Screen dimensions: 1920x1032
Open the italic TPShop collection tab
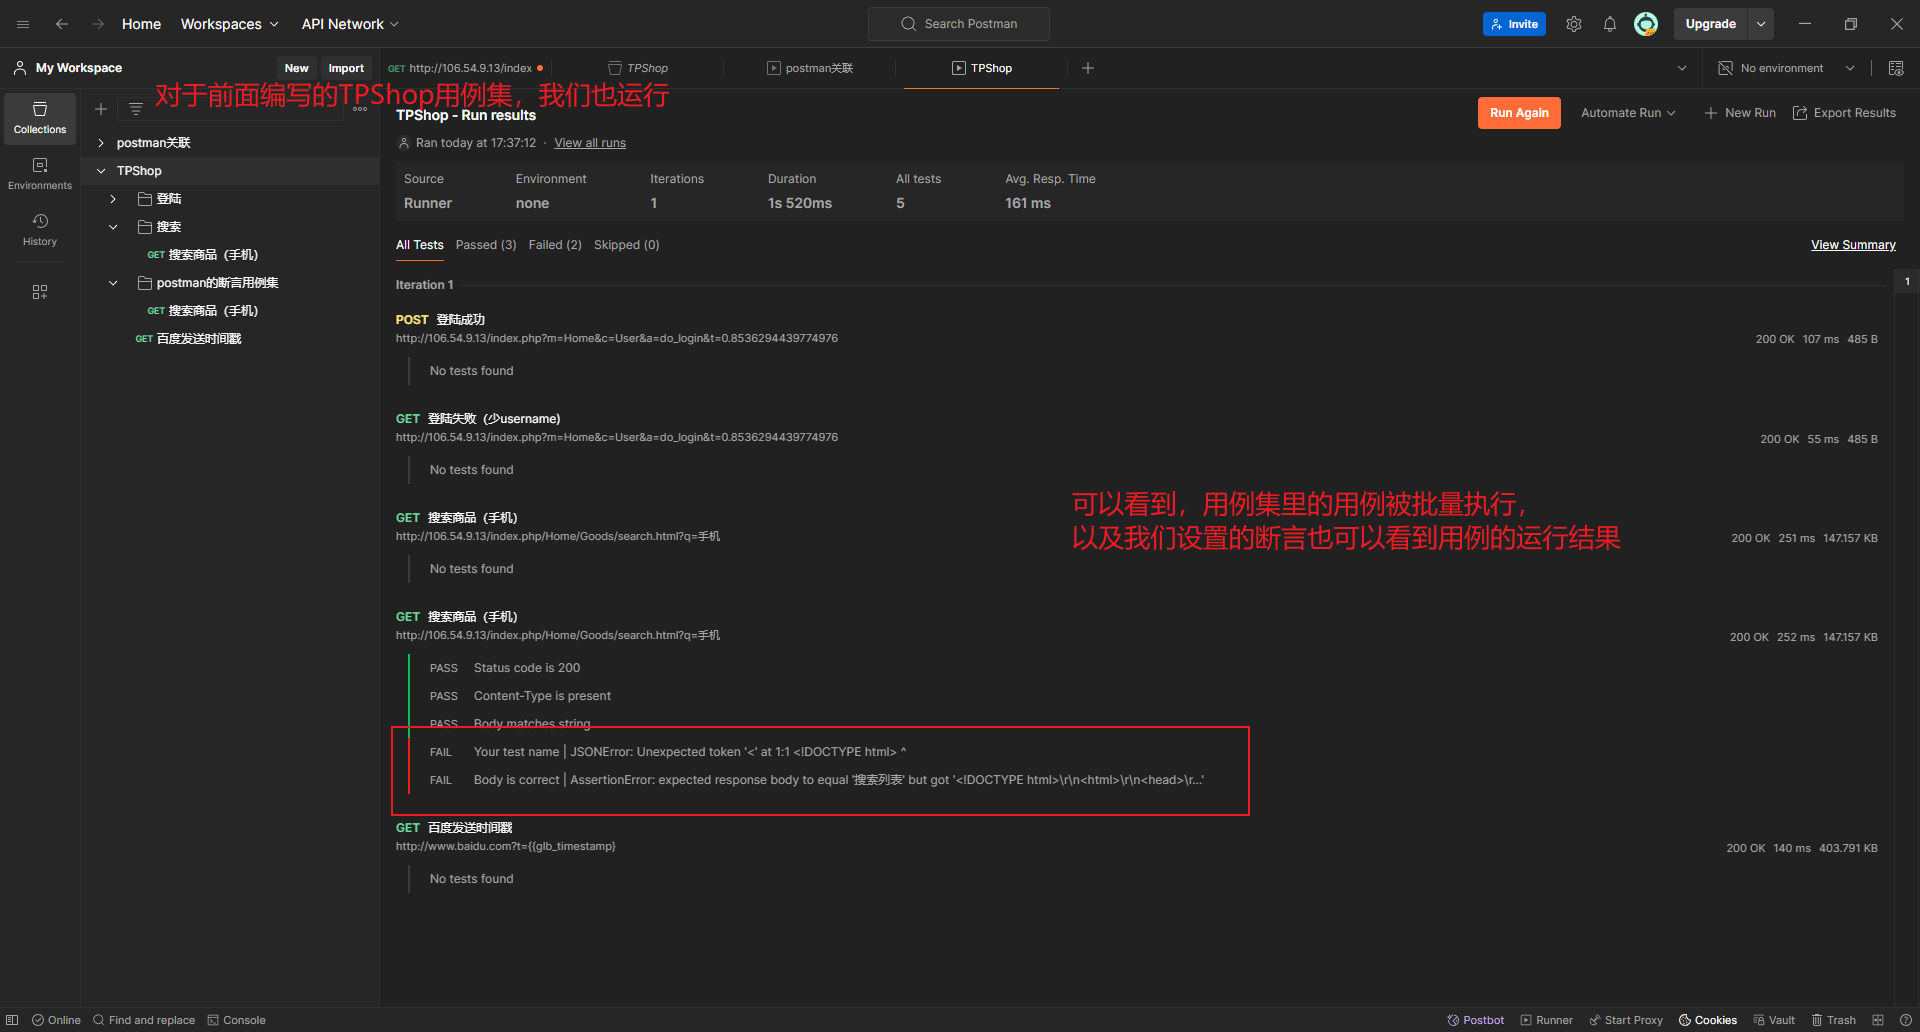(638, 68)
